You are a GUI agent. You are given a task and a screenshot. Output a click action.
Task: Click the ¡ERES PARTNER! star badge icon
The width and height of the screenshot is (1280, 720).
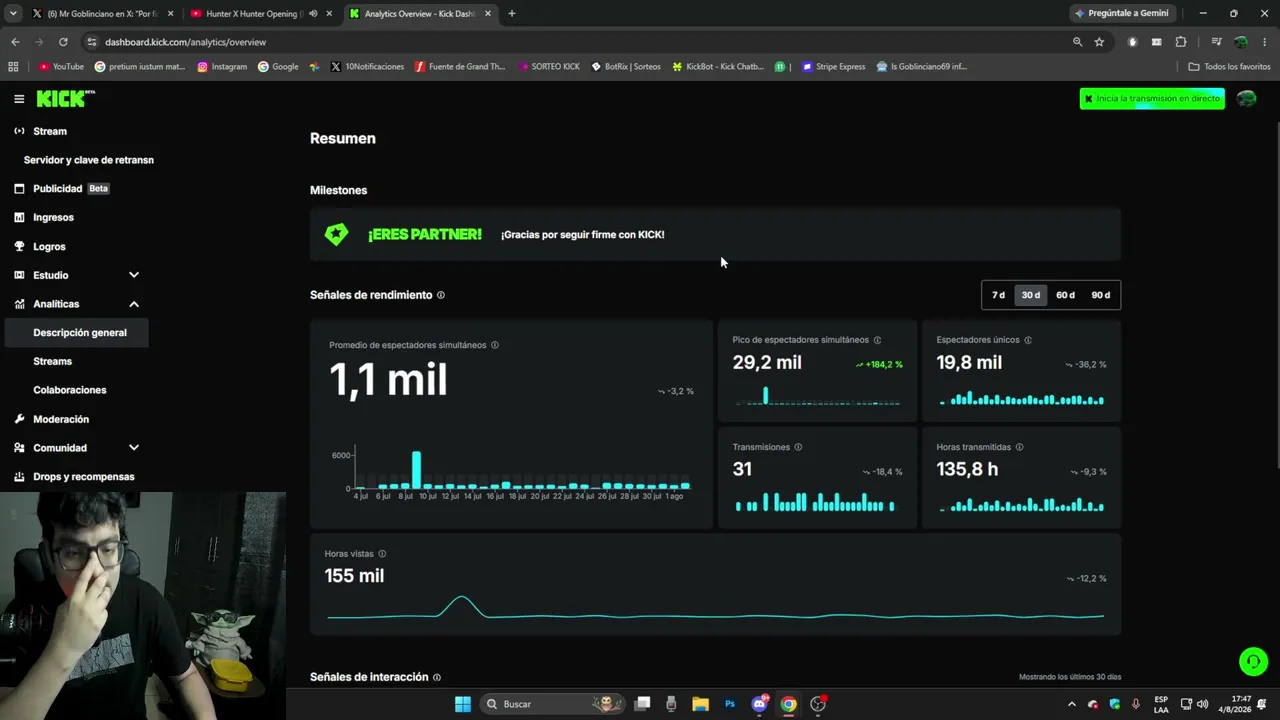pos(337,234)
